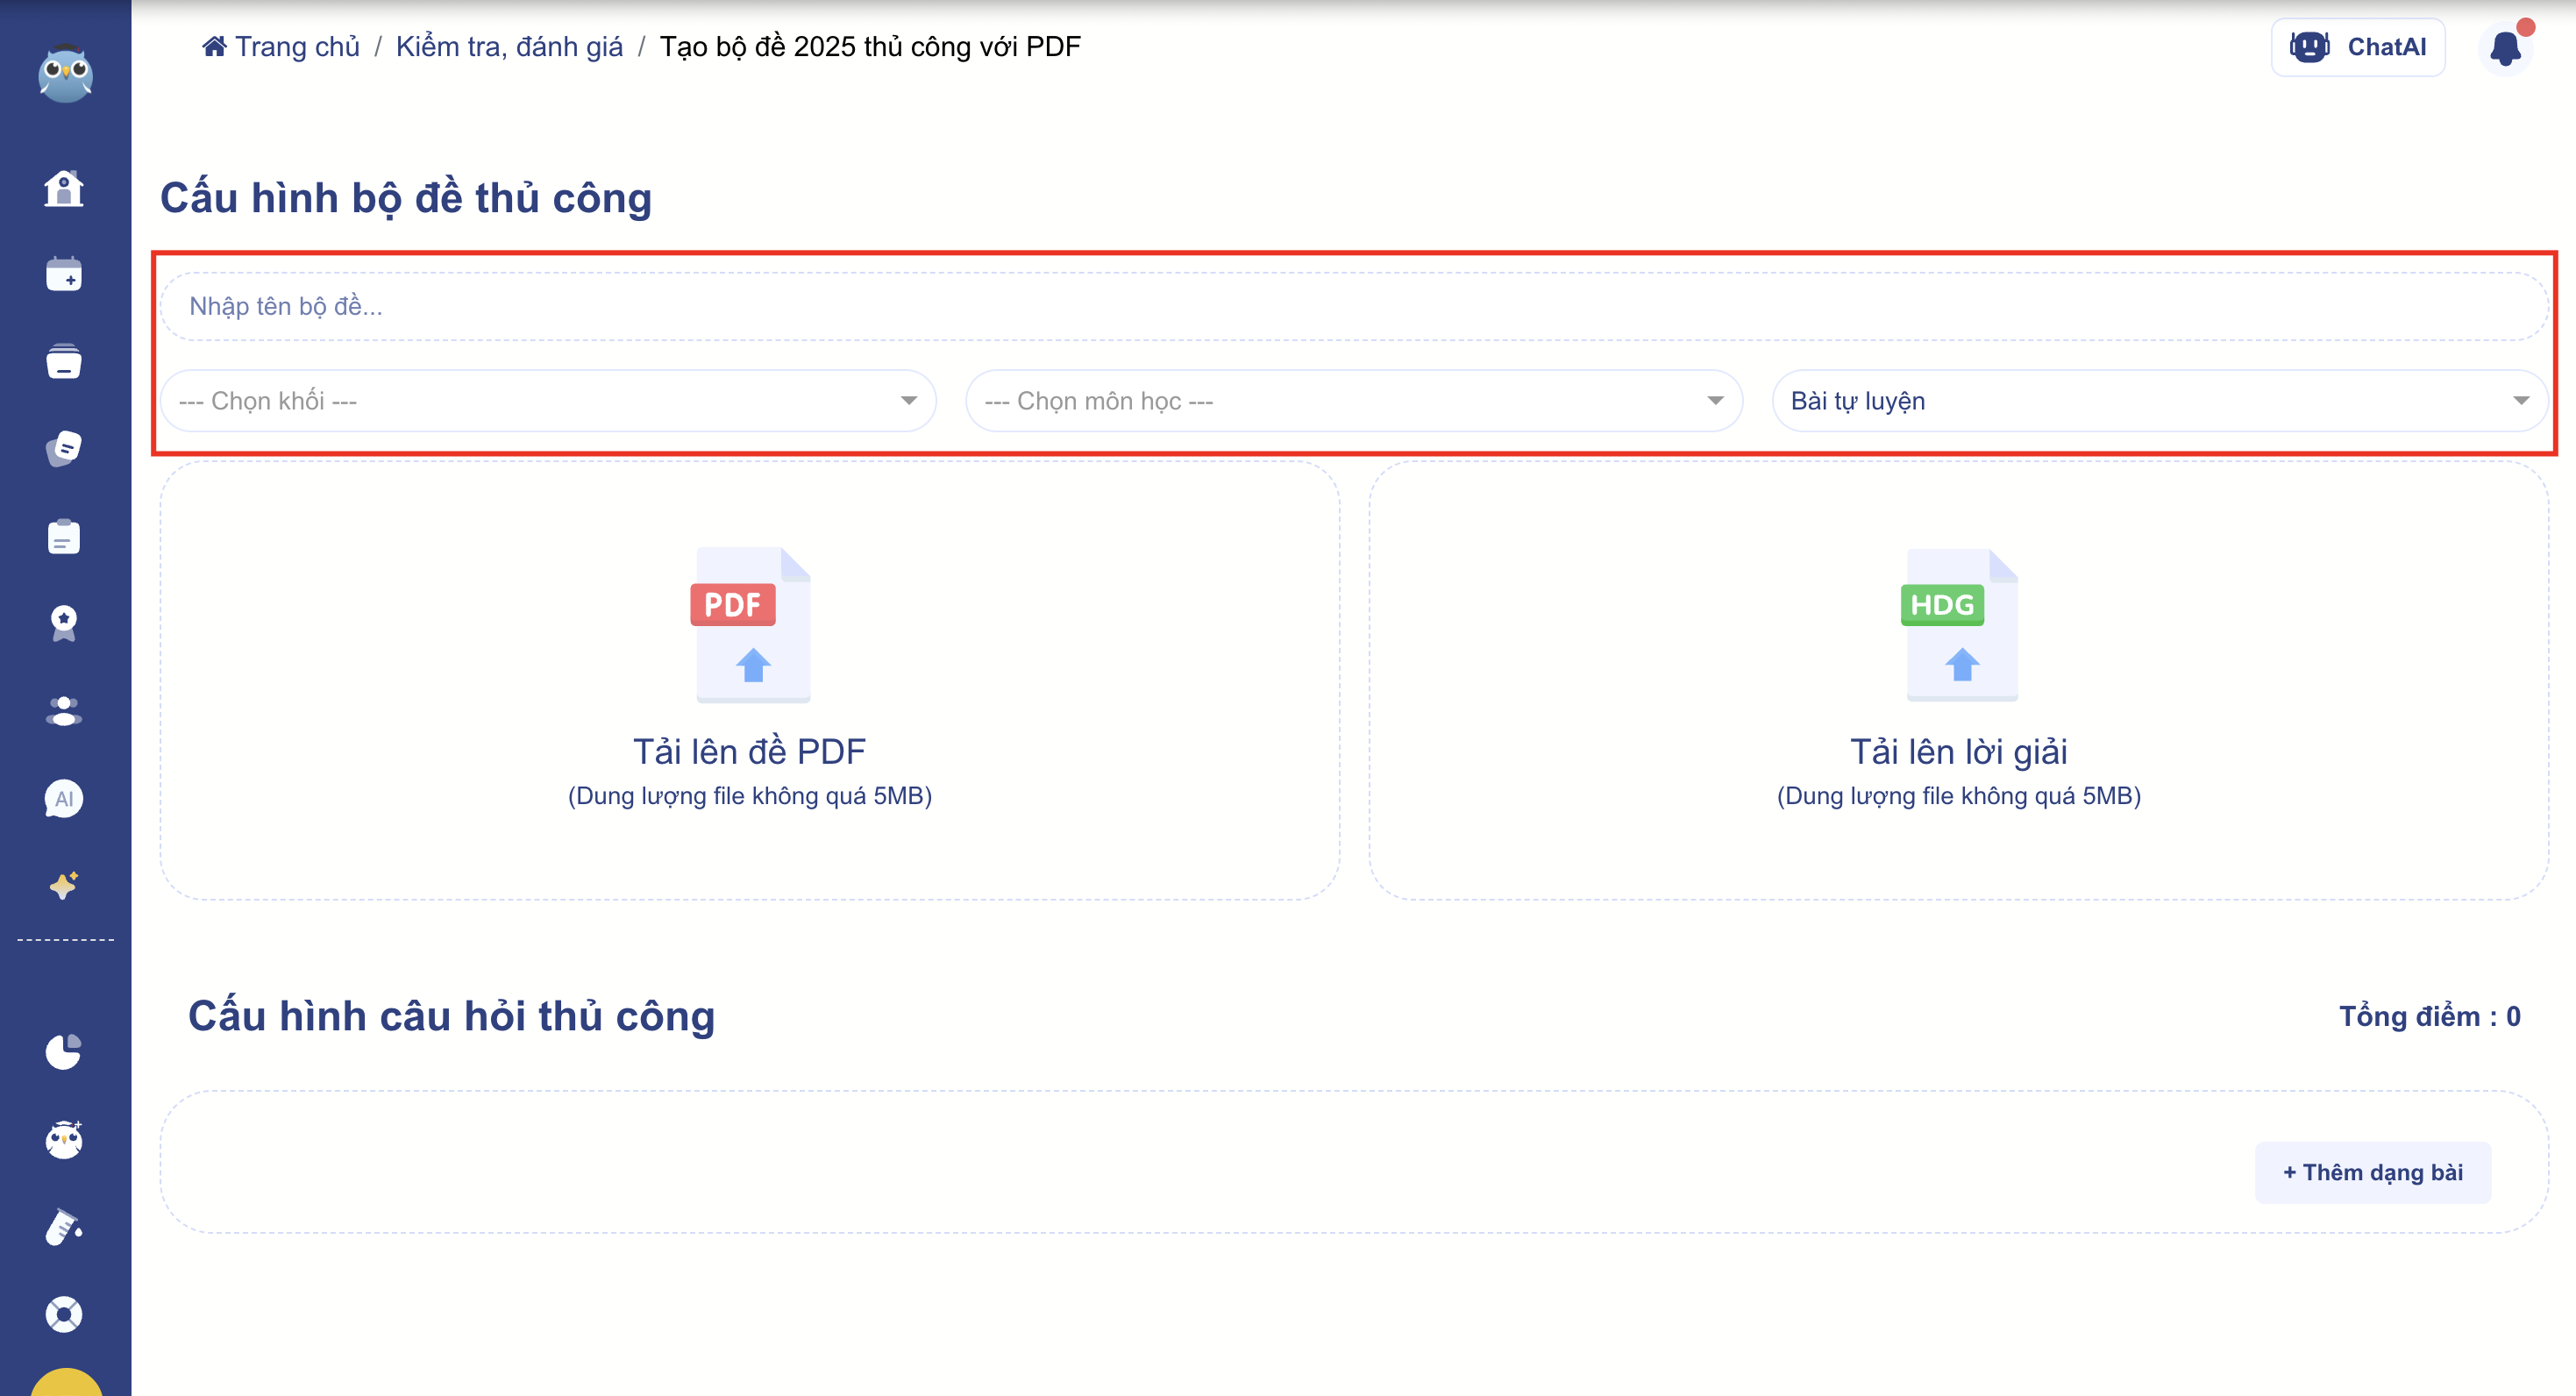
Task: Open Kiểm tra, đánh giá breadcrumb
Action: [x=509, y=47]
